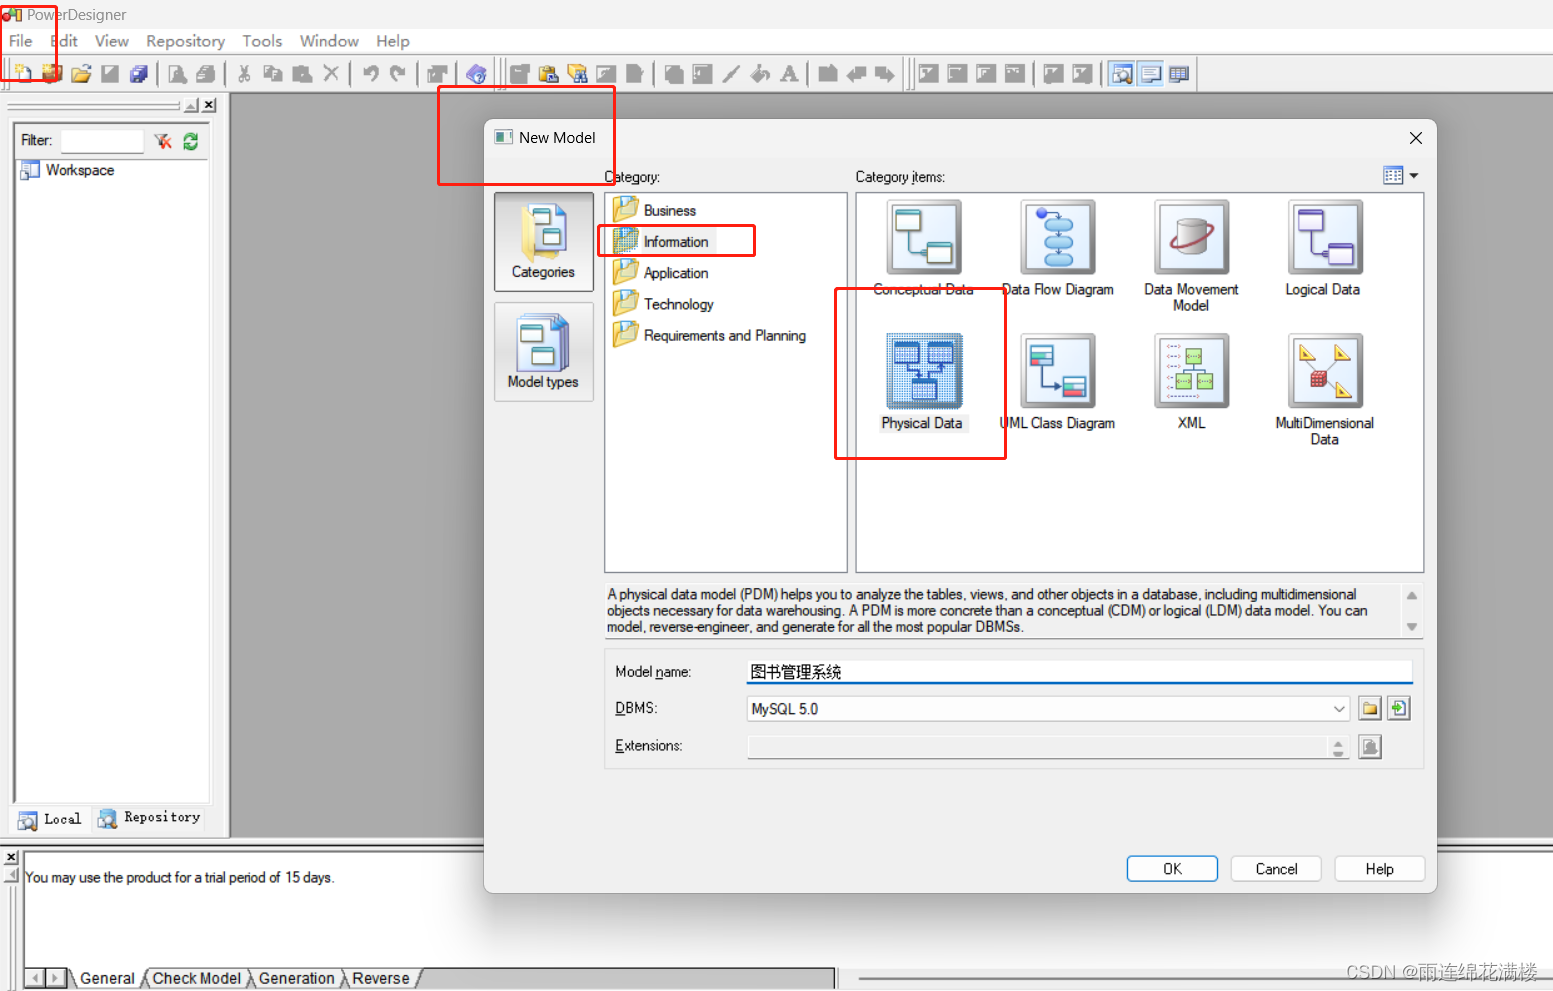Choose the Logical Data item
The width and height of the screenshot is (1553, 991).
[1324, 250]
